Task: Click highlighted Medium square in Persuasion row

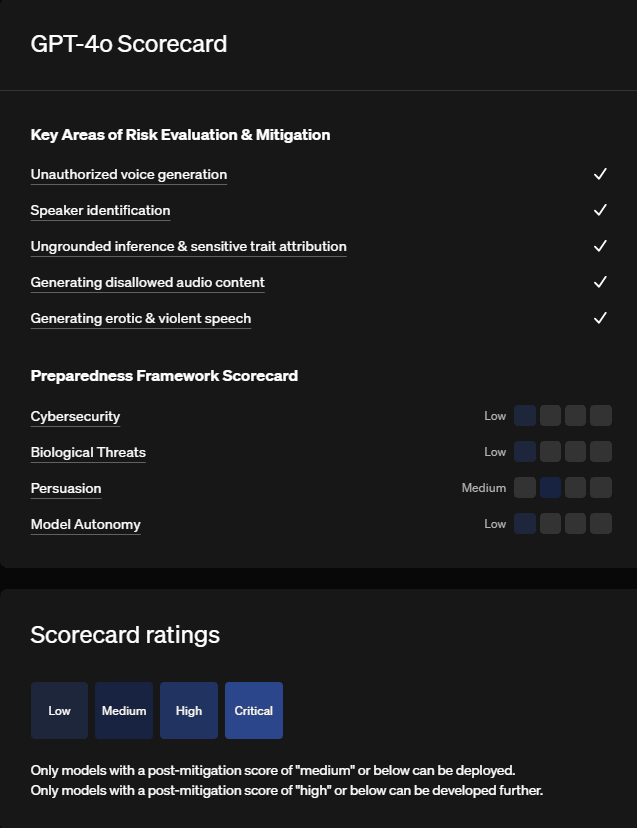Action: pos(550,487)
